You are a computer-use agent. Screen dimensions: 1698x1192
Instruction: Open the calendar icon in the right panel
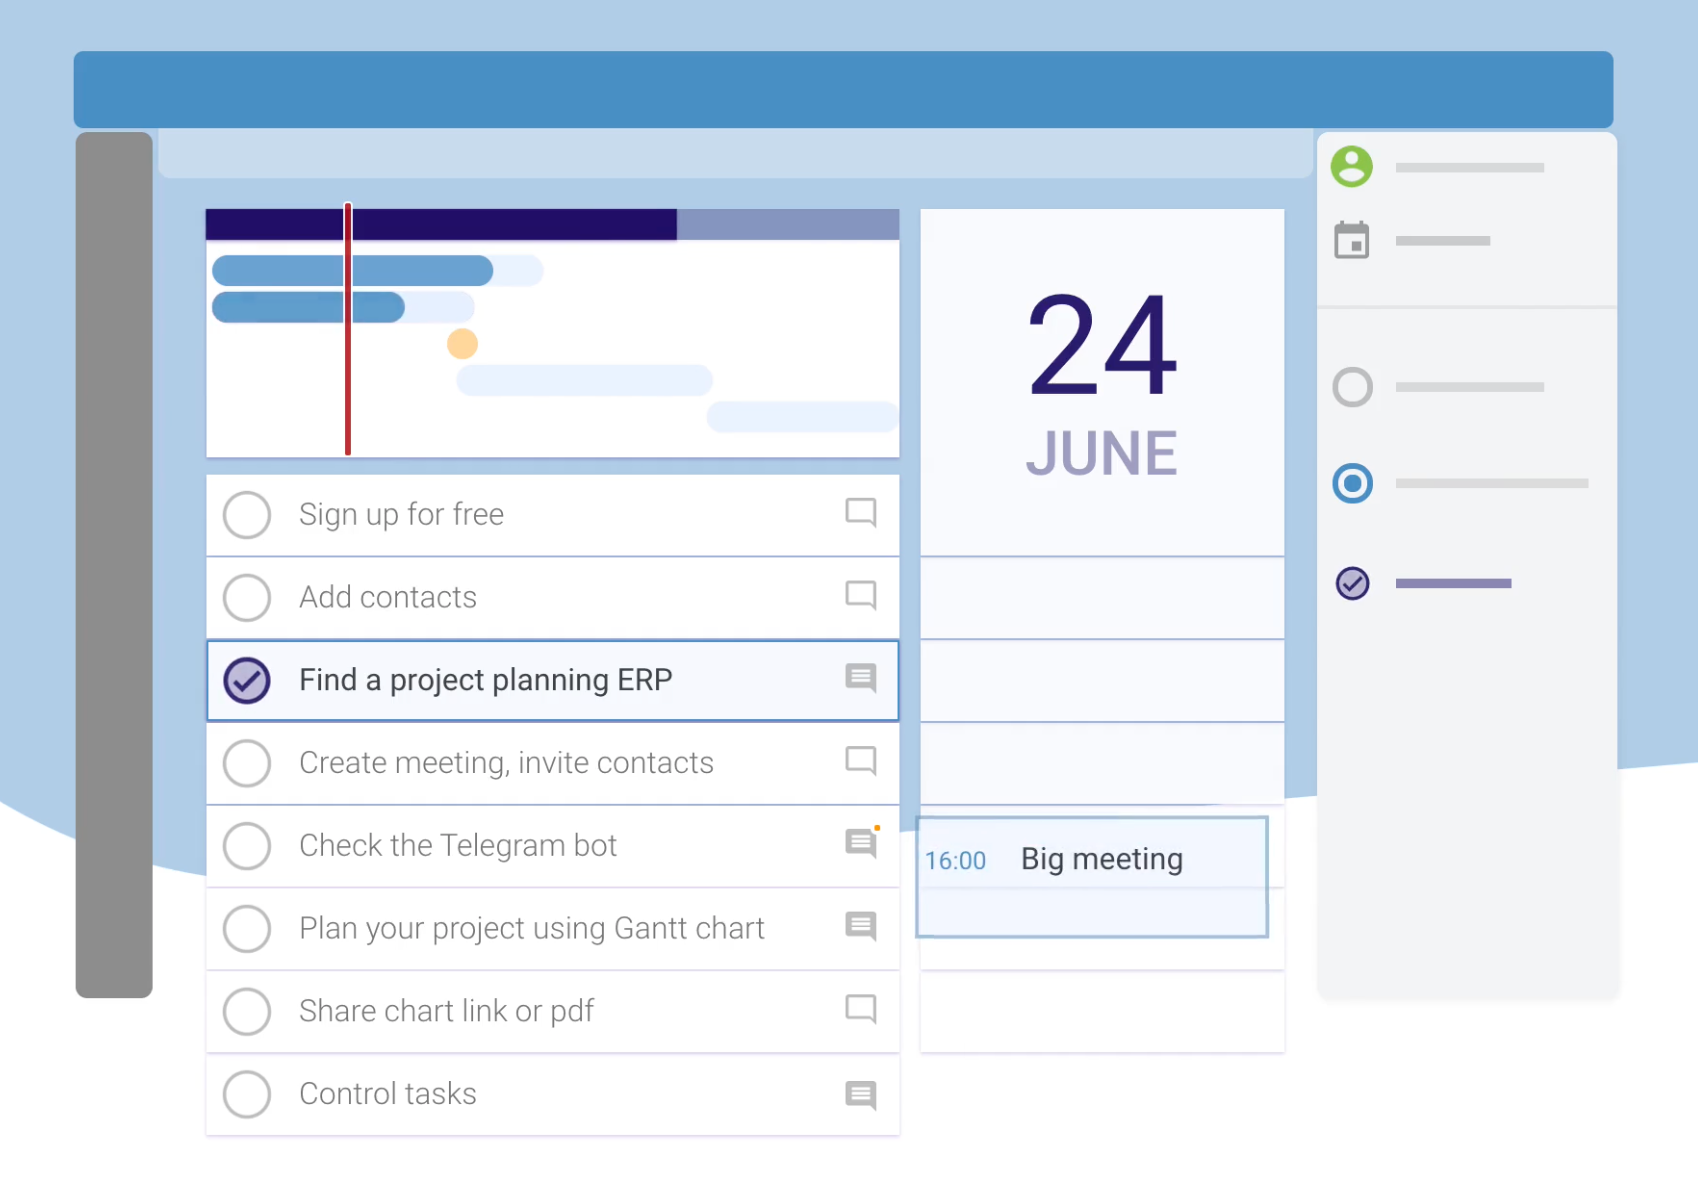(x=1352, y=240)
